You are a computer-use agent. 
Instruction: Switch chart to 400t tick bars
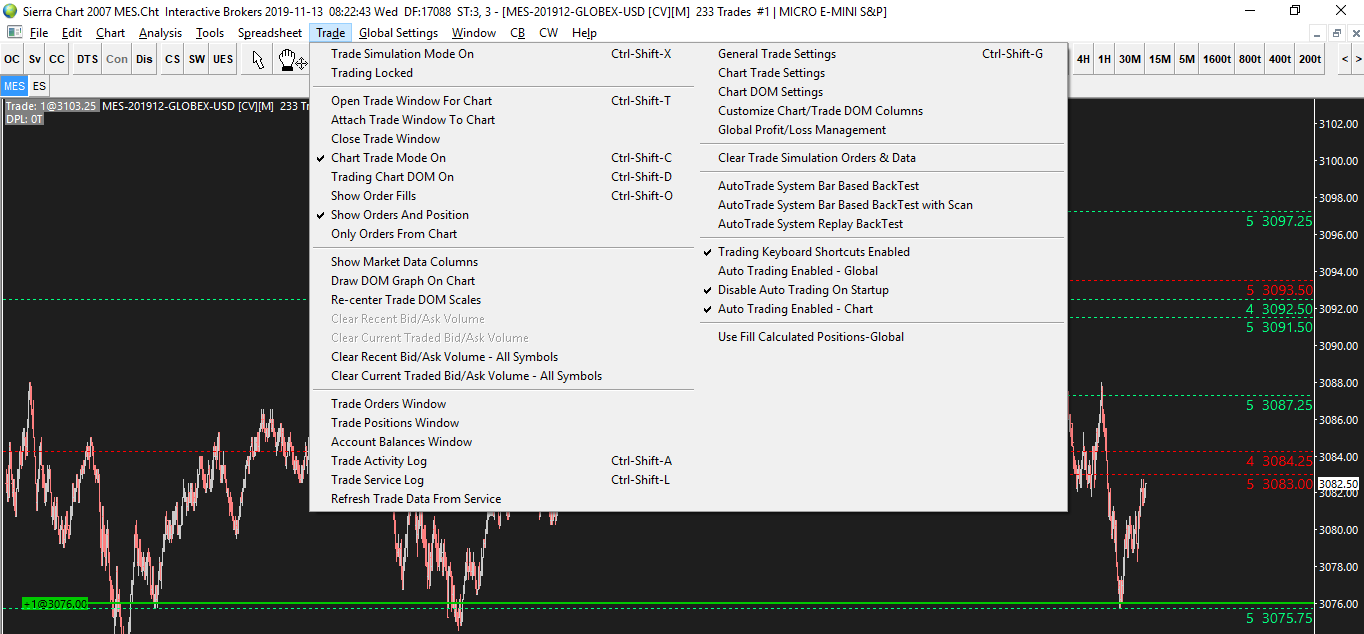click(x=1280, y=59)
